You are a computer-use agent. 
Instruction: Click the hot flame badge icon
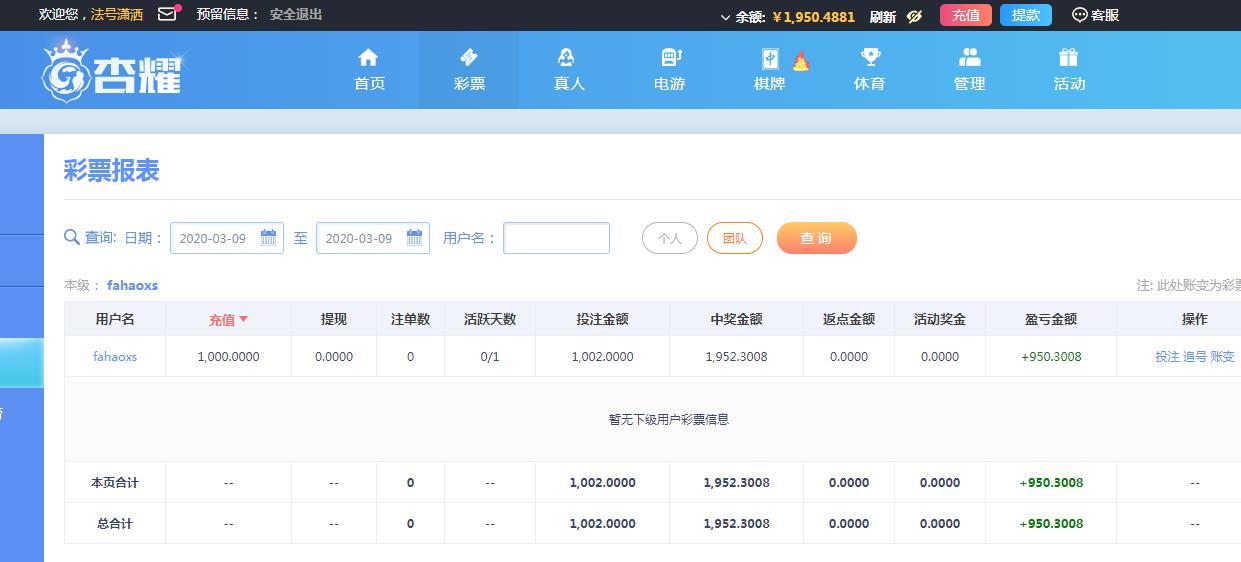801,62
